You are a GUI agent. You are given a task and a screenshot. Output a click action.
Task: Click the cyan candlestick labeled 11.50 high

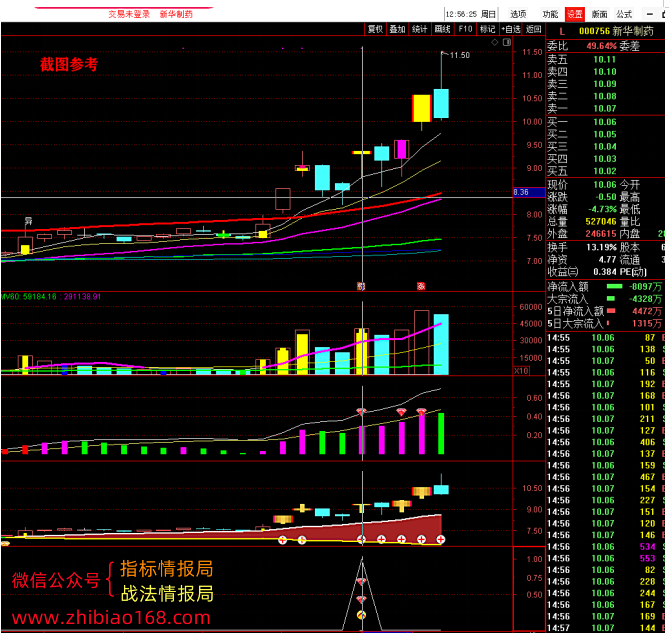pos(441,103)
